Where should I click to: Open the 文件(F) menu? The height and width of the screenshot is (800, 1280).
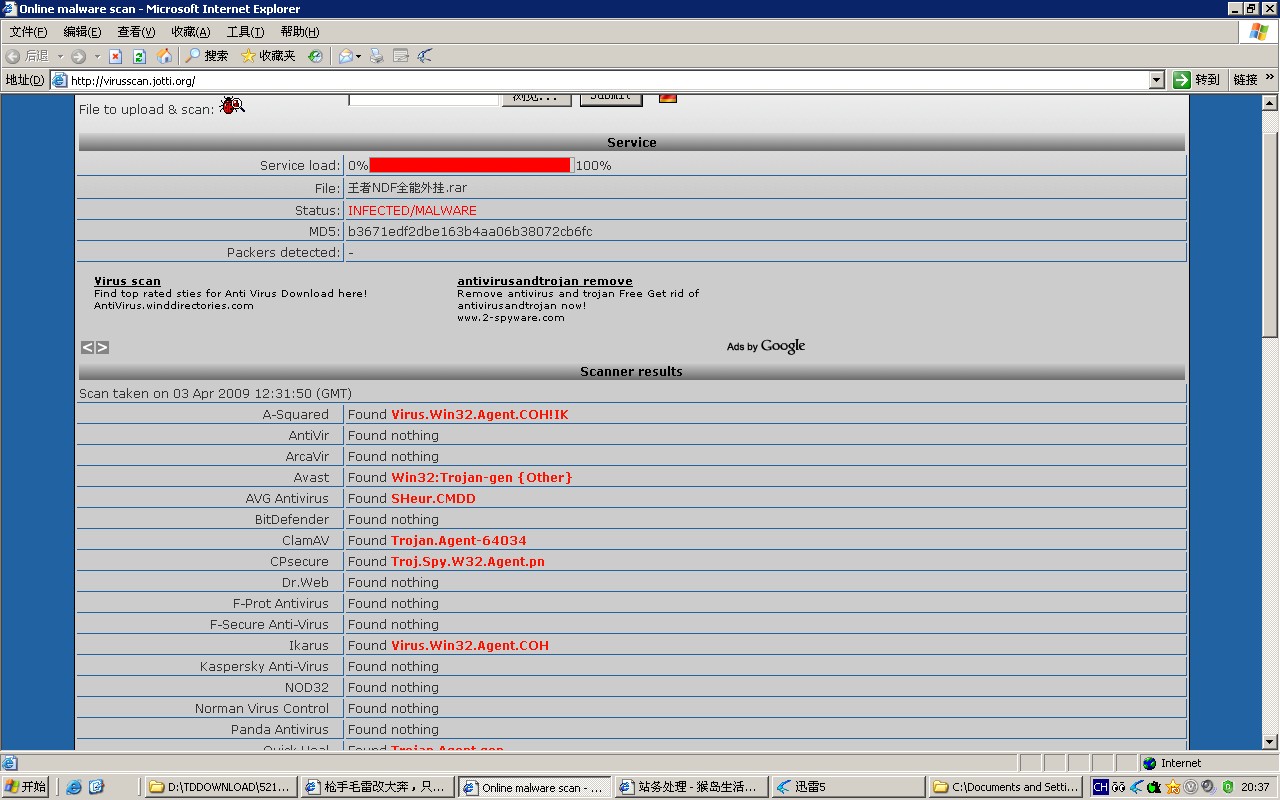[x=28, y=32]
